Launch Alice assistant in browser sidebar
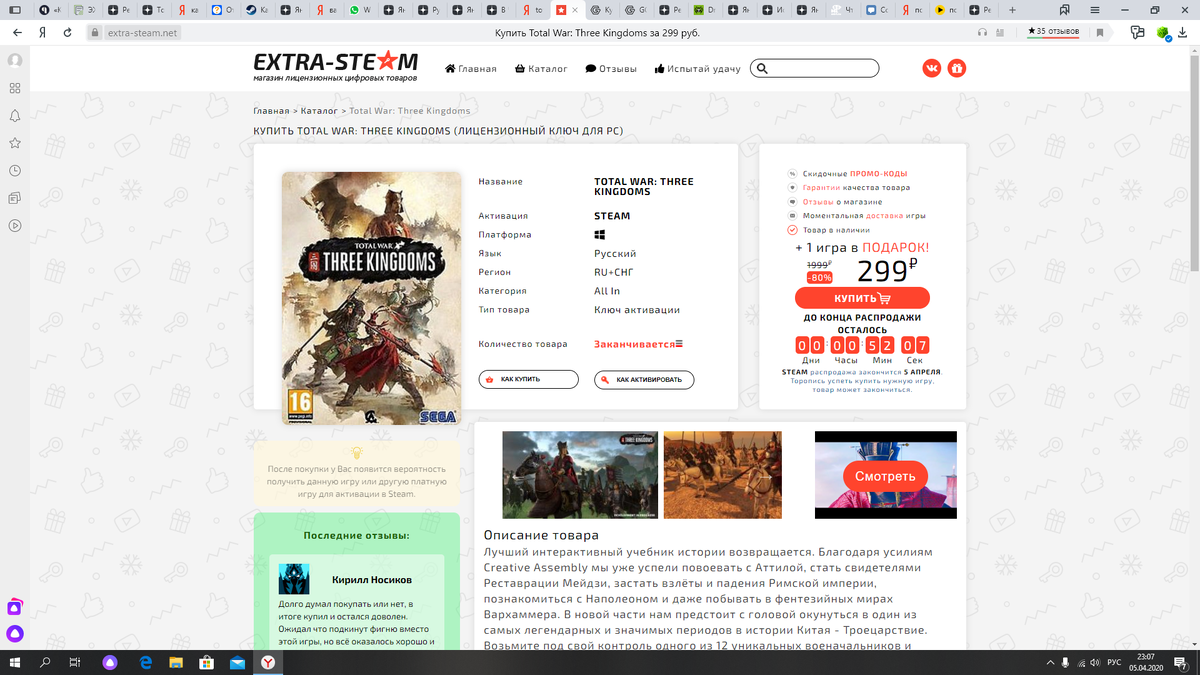This screenshot has width=1200, height=675. click(x=15, y=633)
